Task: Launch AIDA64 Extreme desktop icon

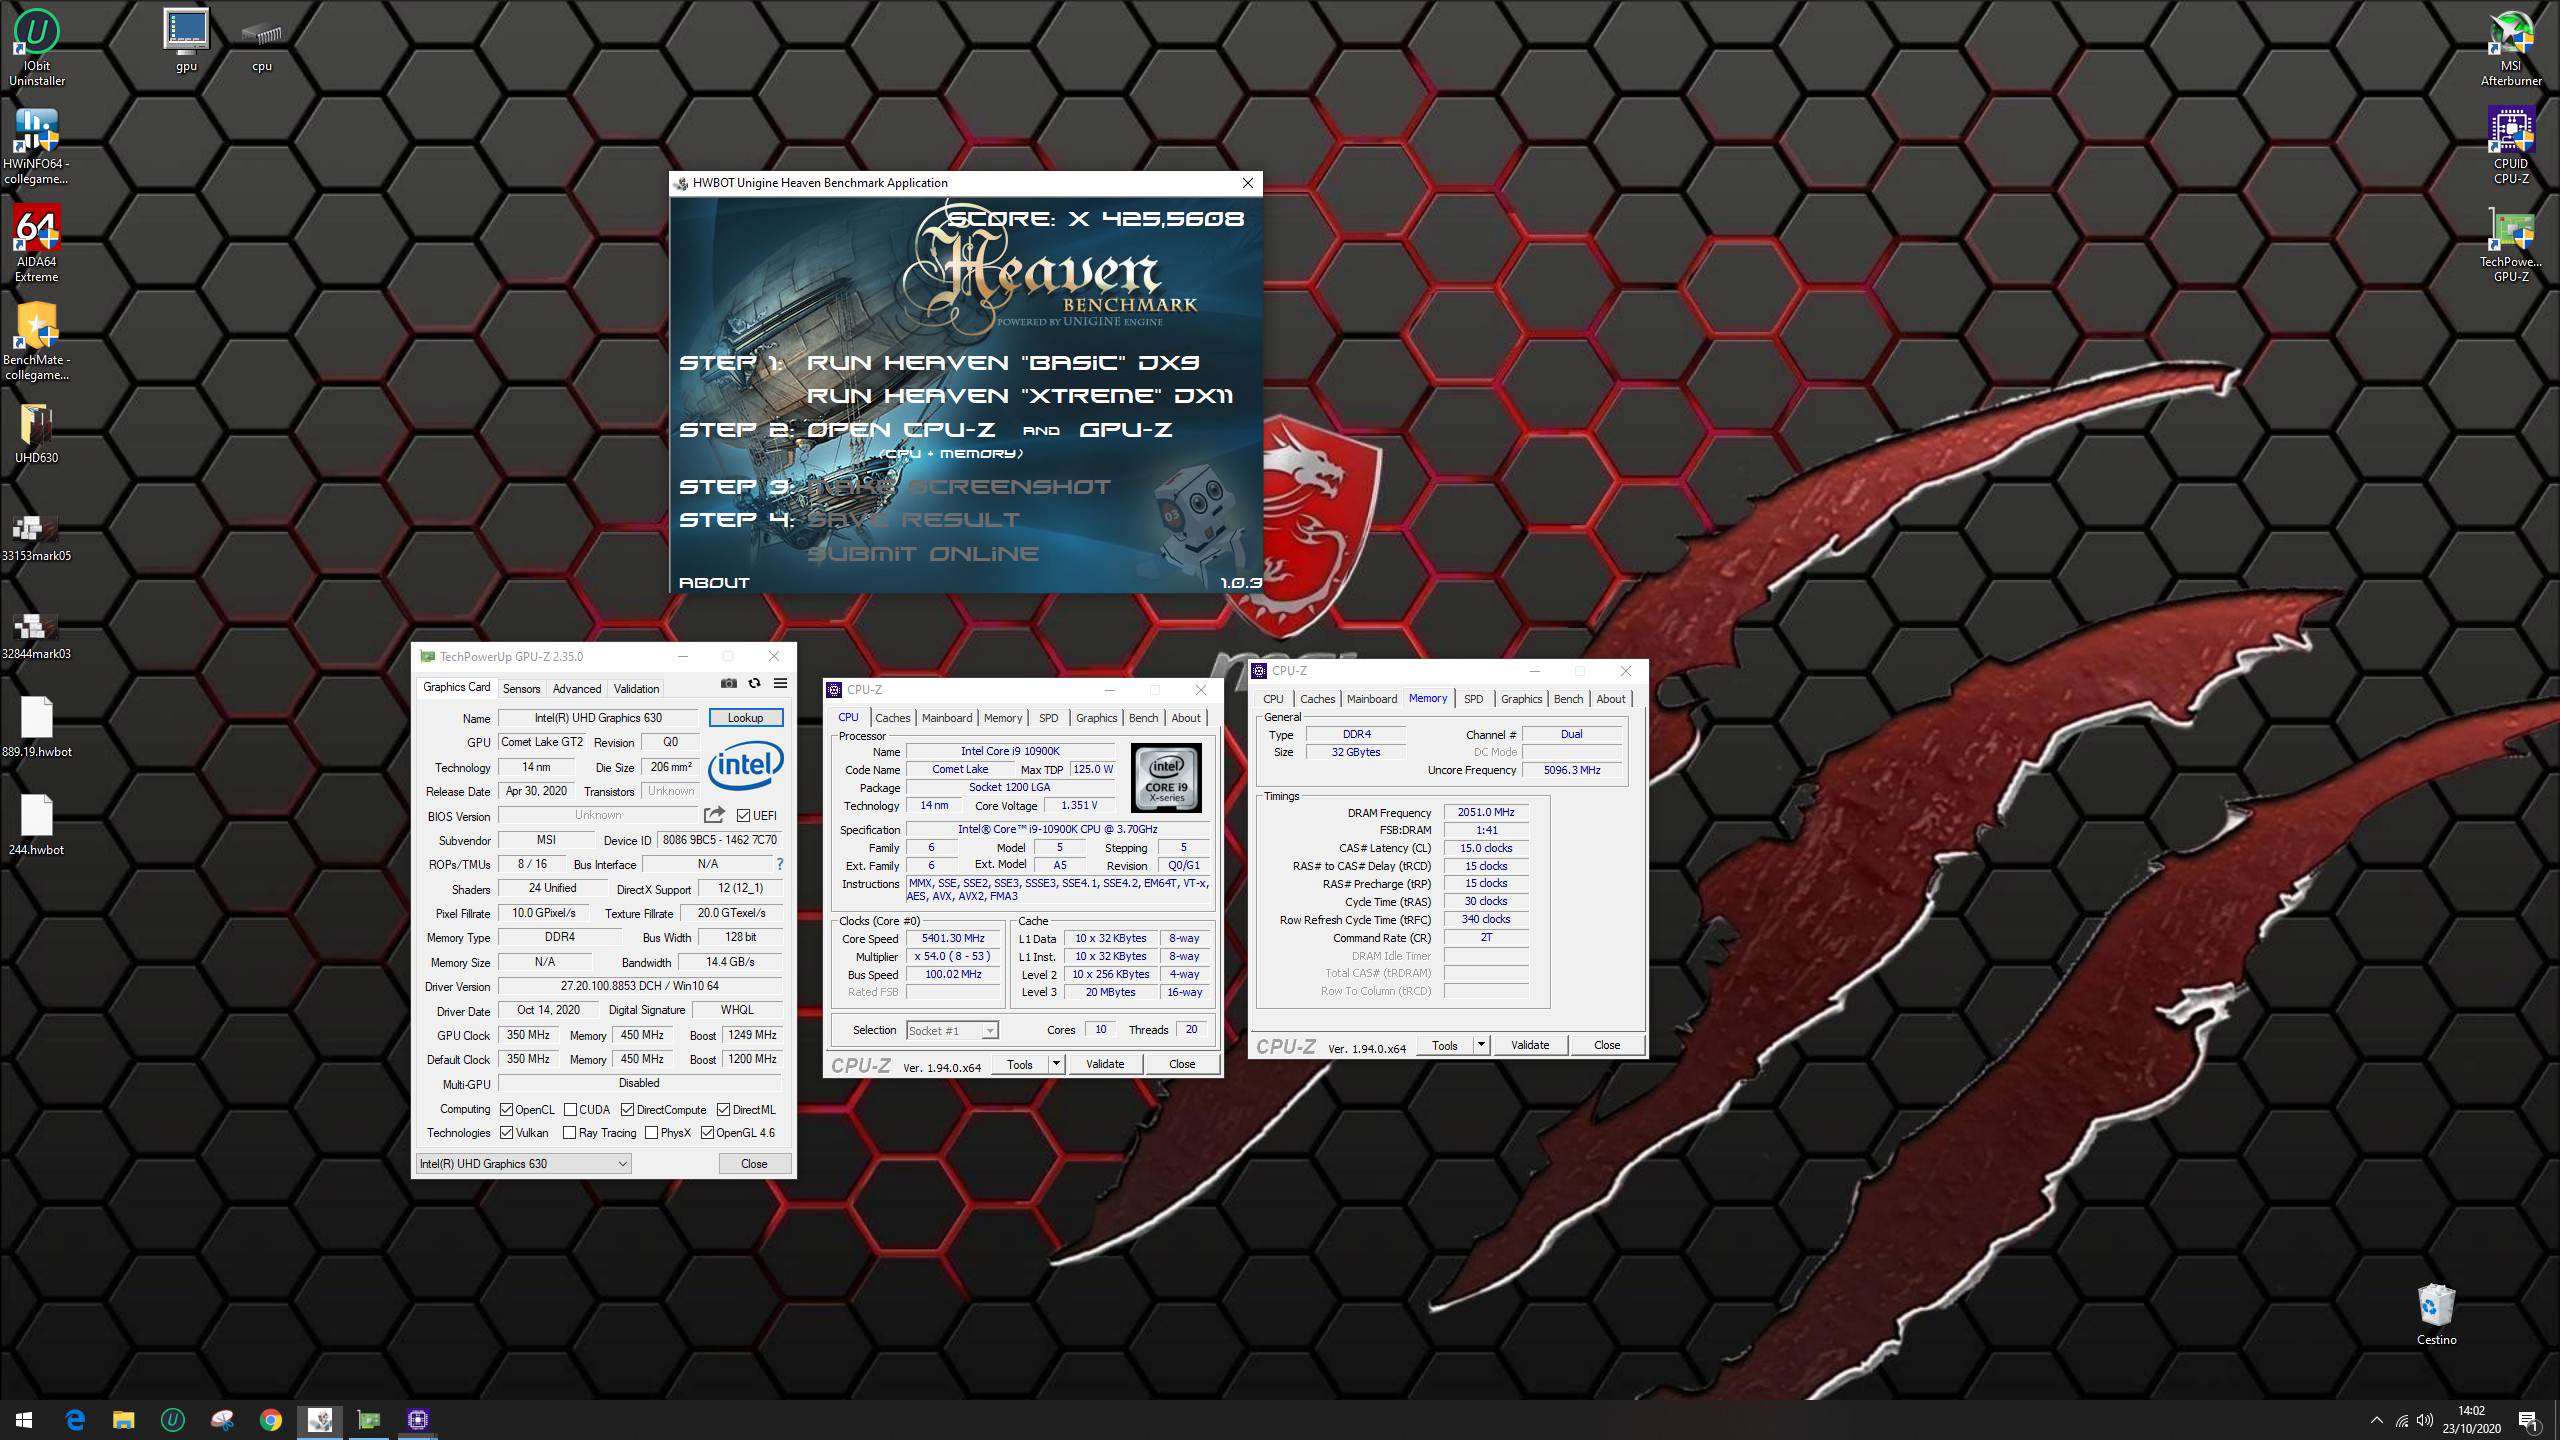Action: click(x=37, y=244)
